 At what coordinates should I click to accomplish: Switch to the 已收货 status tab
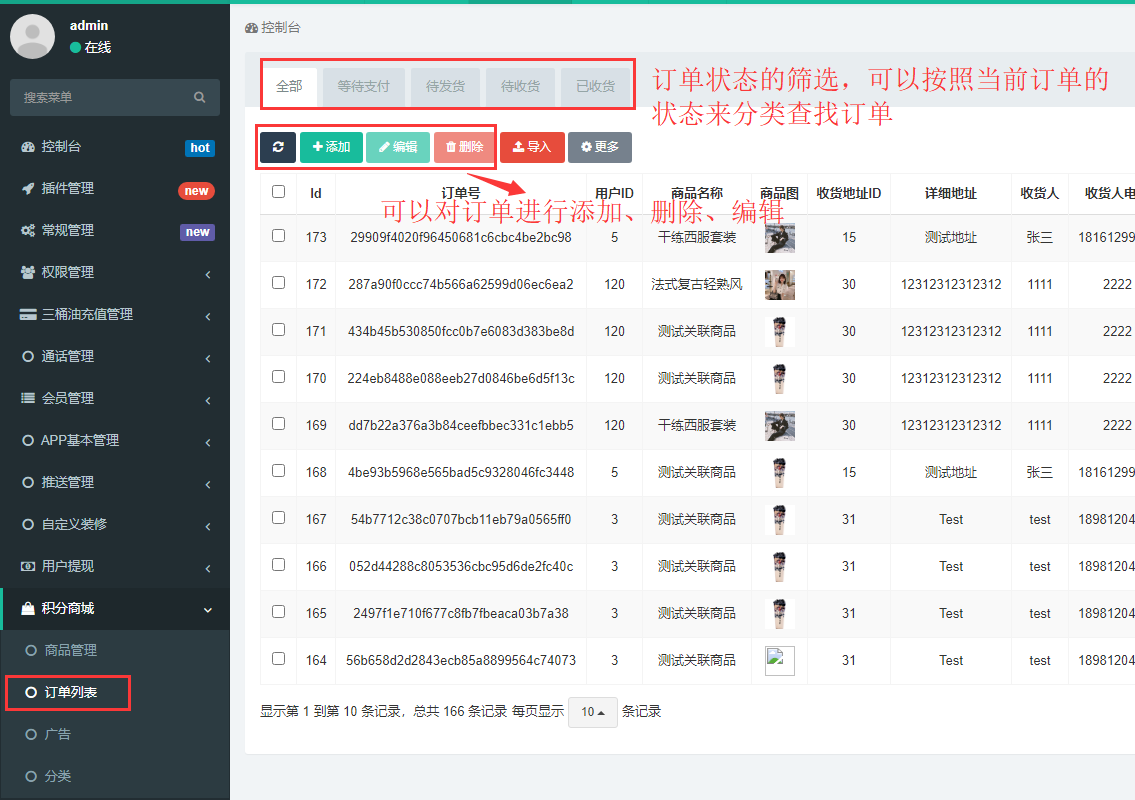595,87
